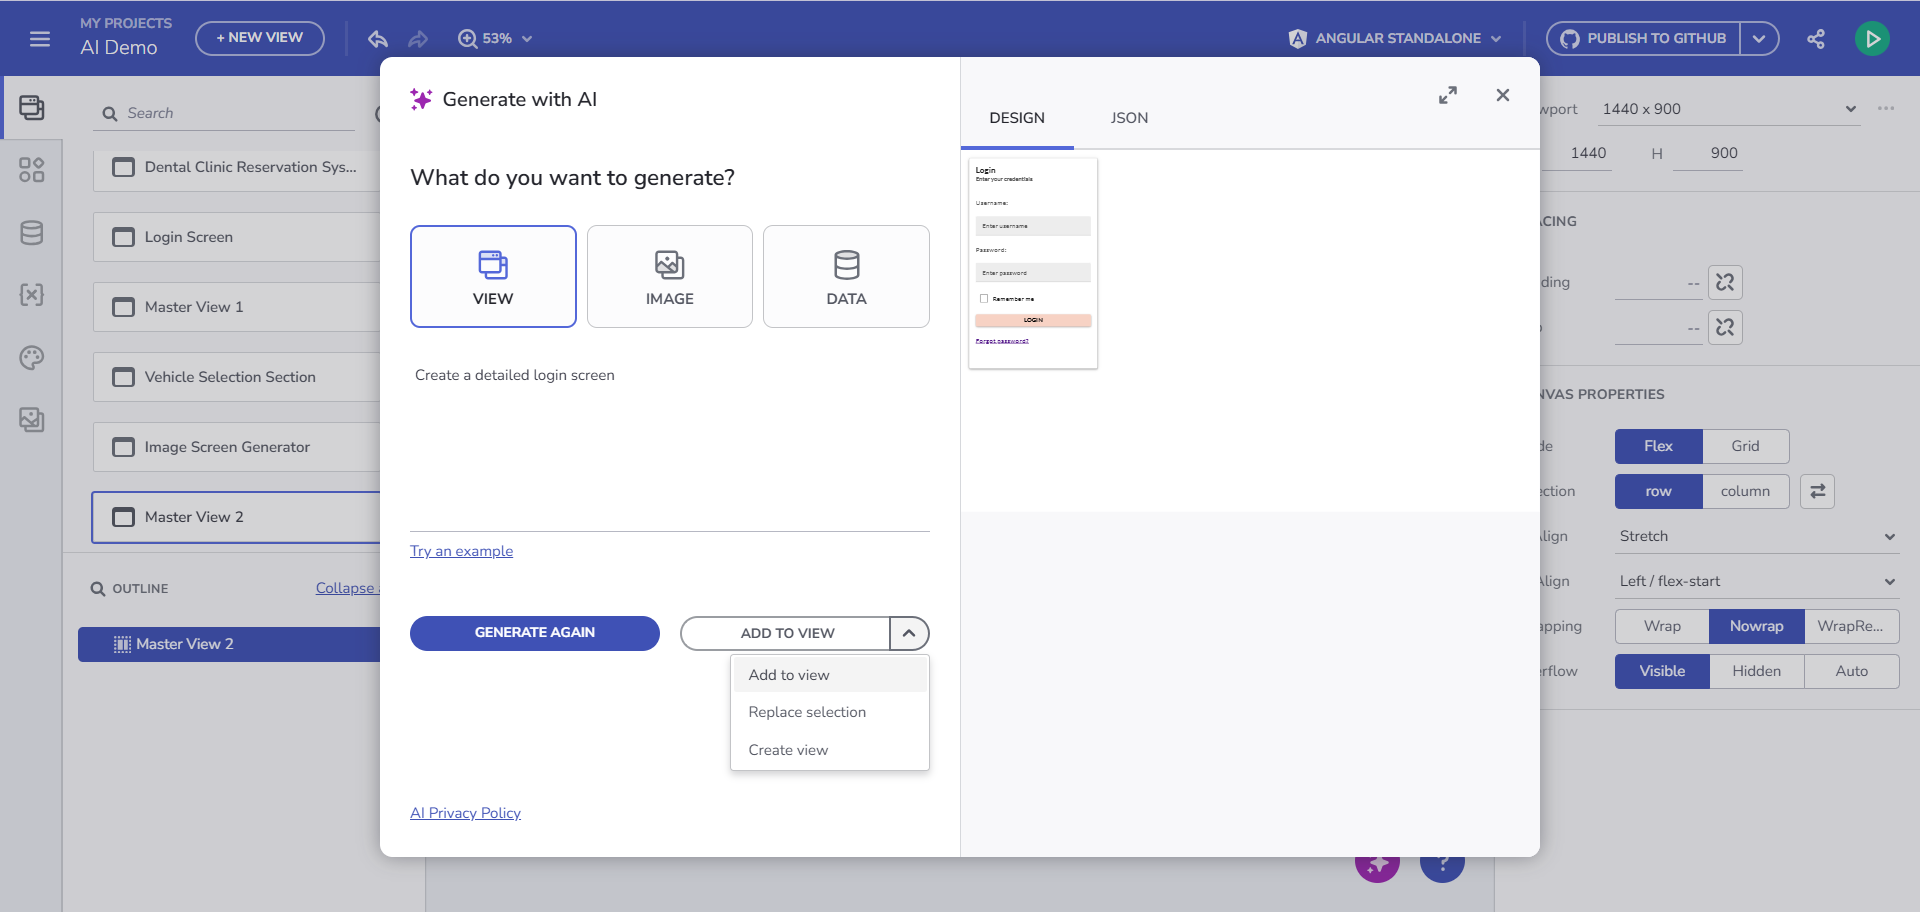Open the components panel sidebar icon

pos(32,170)
